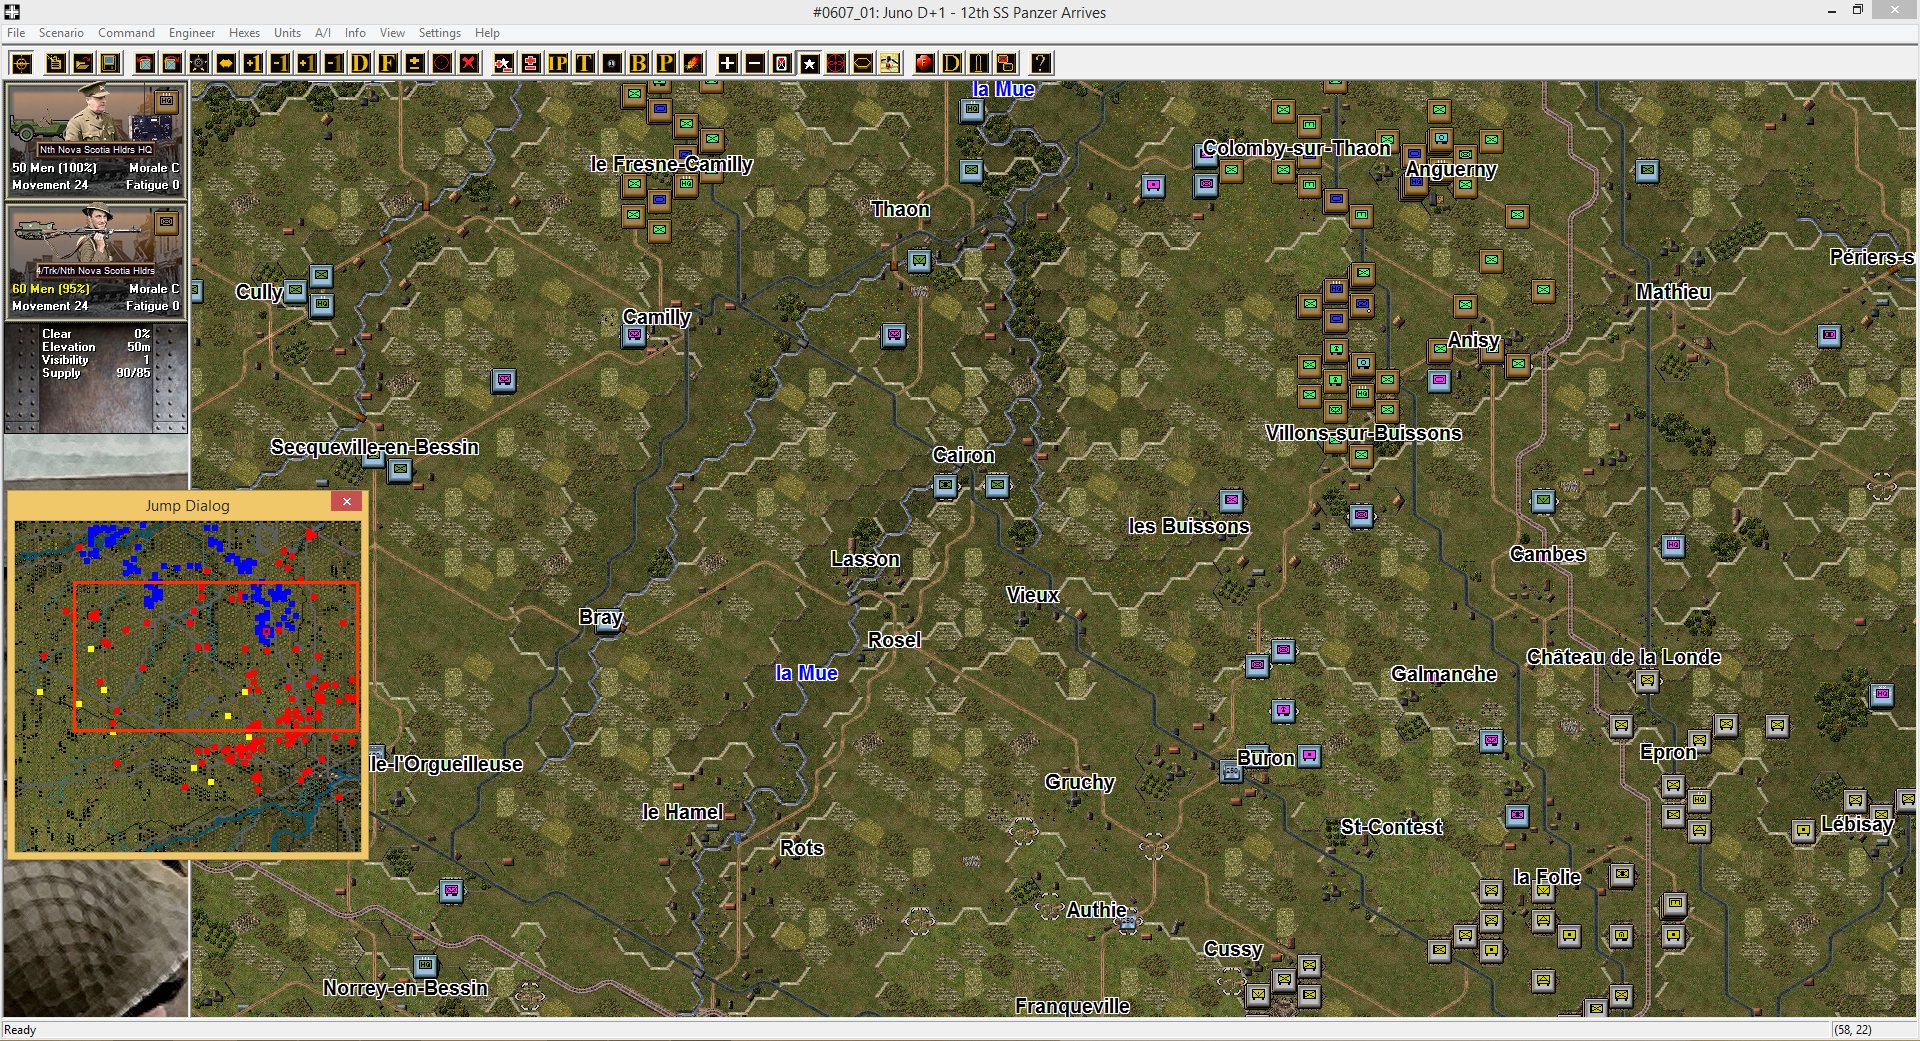Screen dimensions: 1920x1041
Task: Open the View menu
Action: click(x=392, y=33)
